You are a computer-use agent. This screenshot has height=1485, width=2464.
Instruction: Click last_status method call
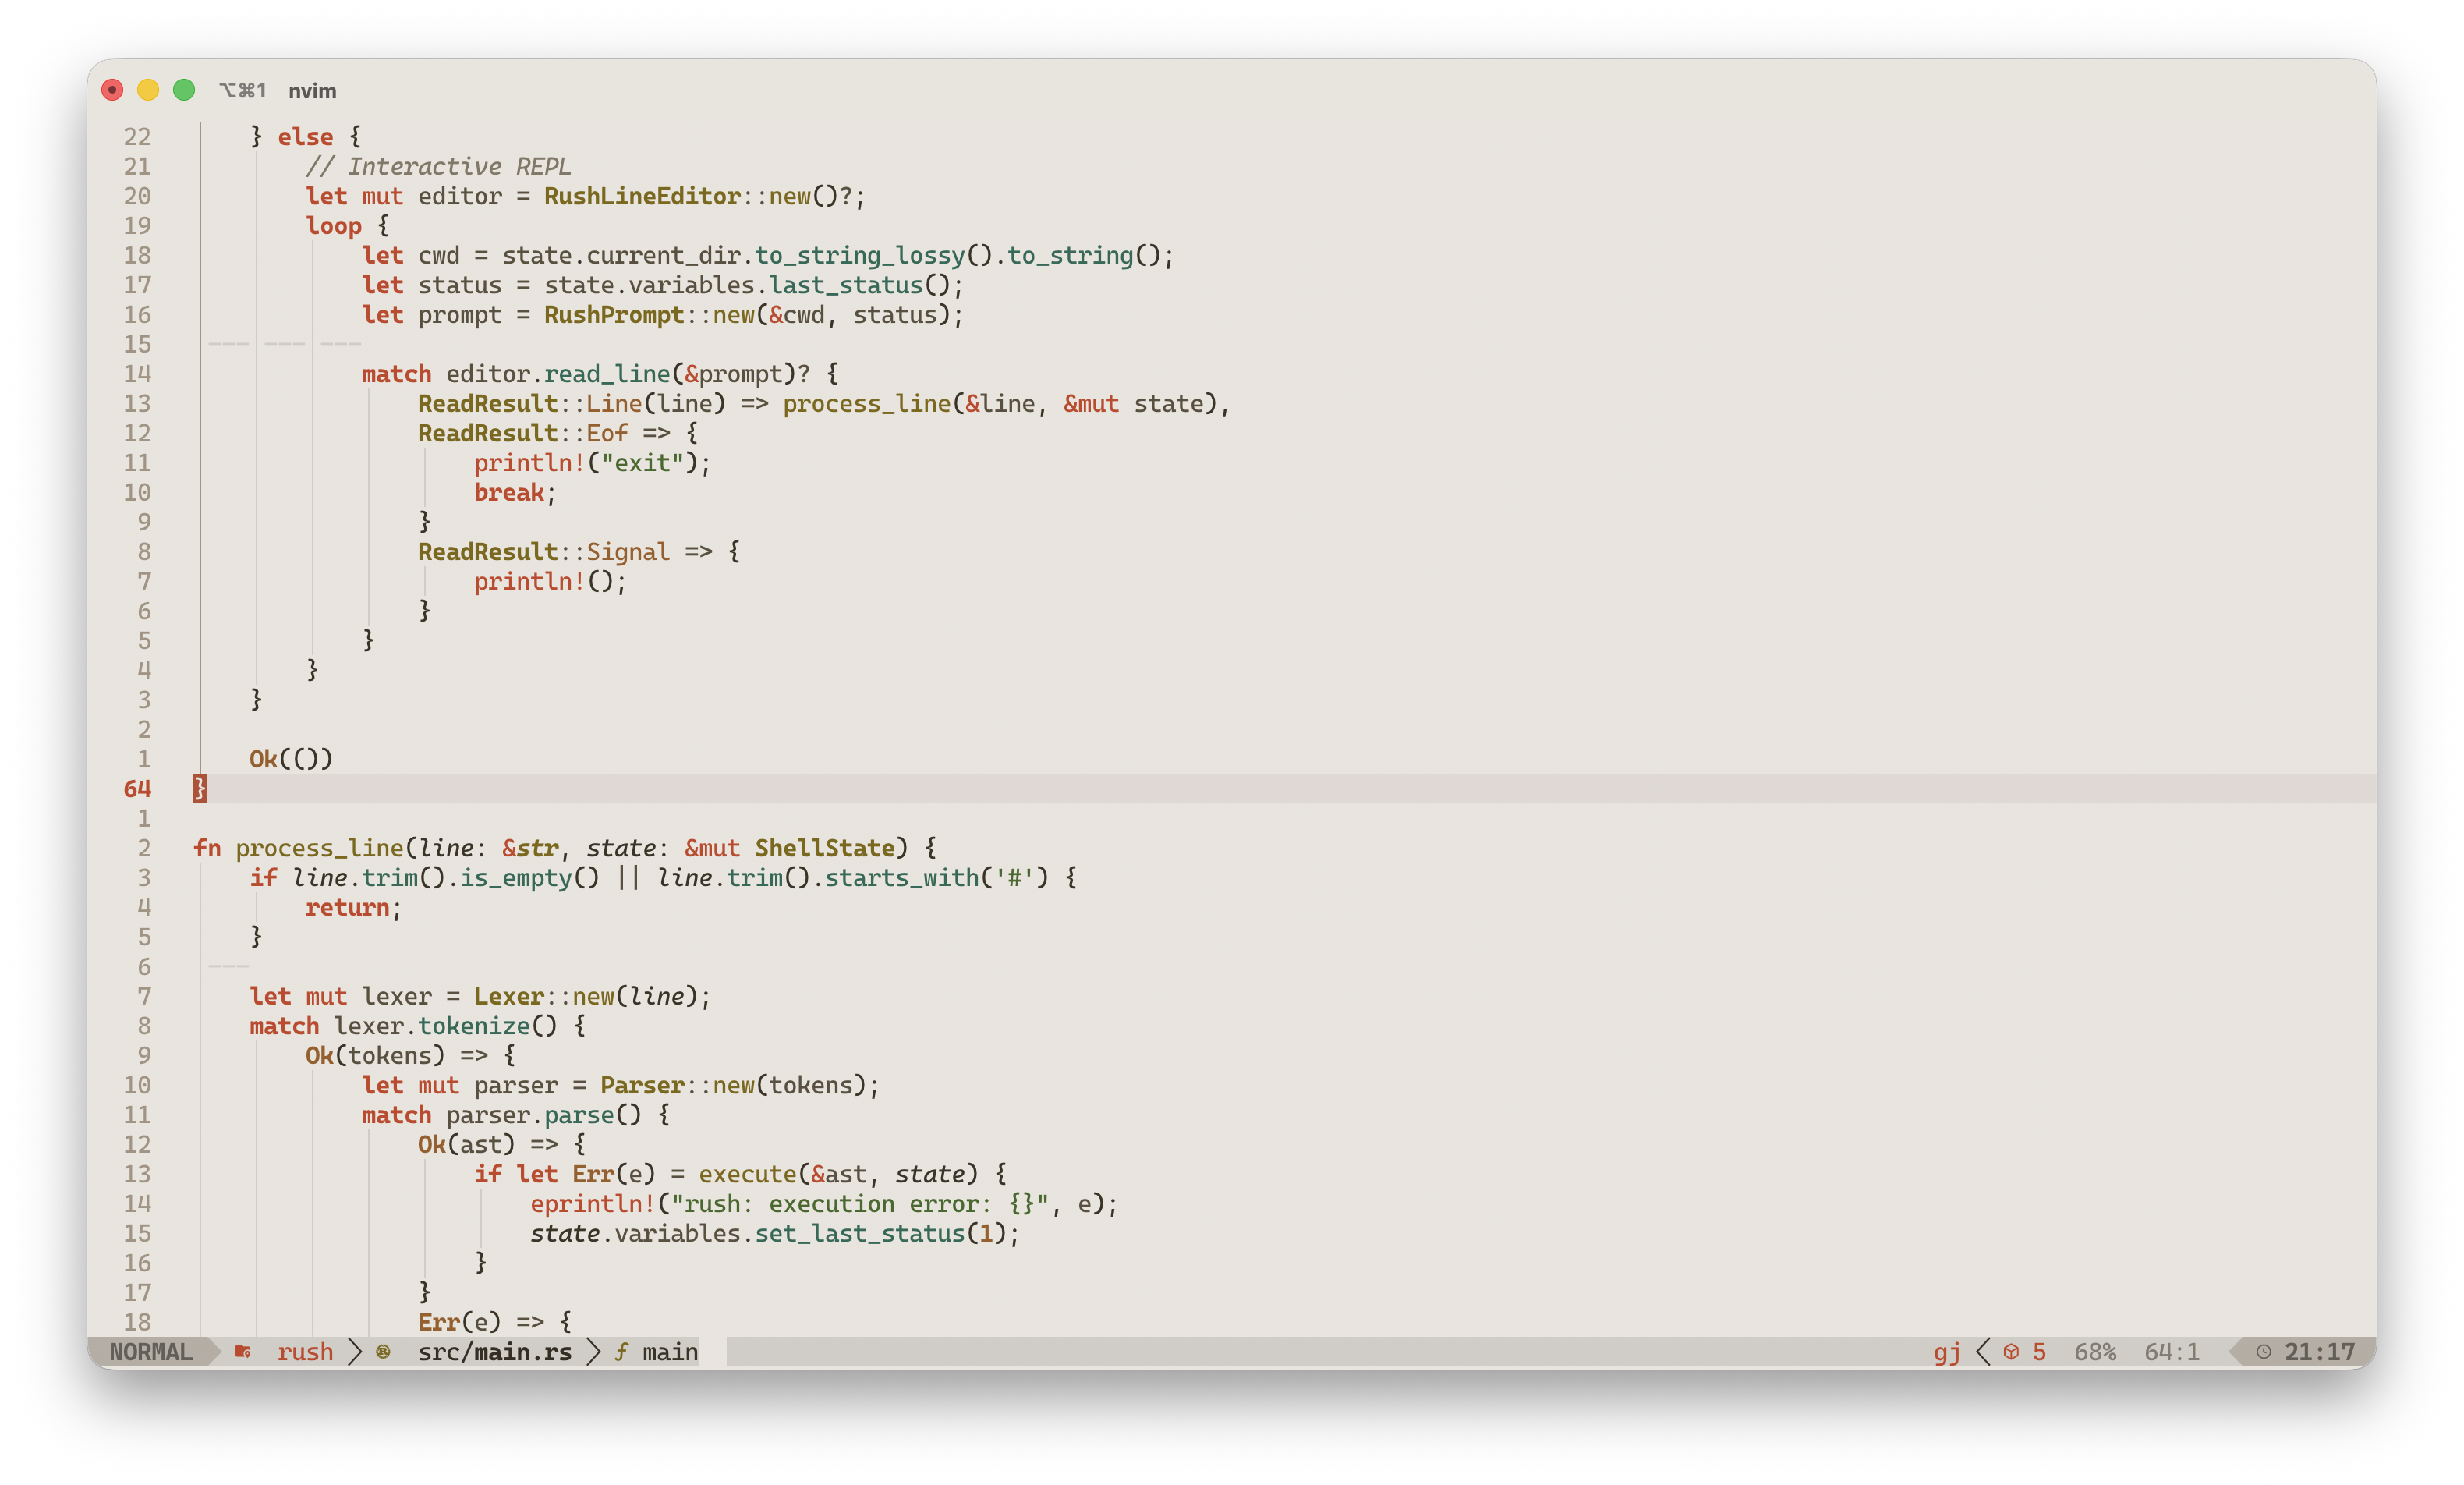[845, 285]
